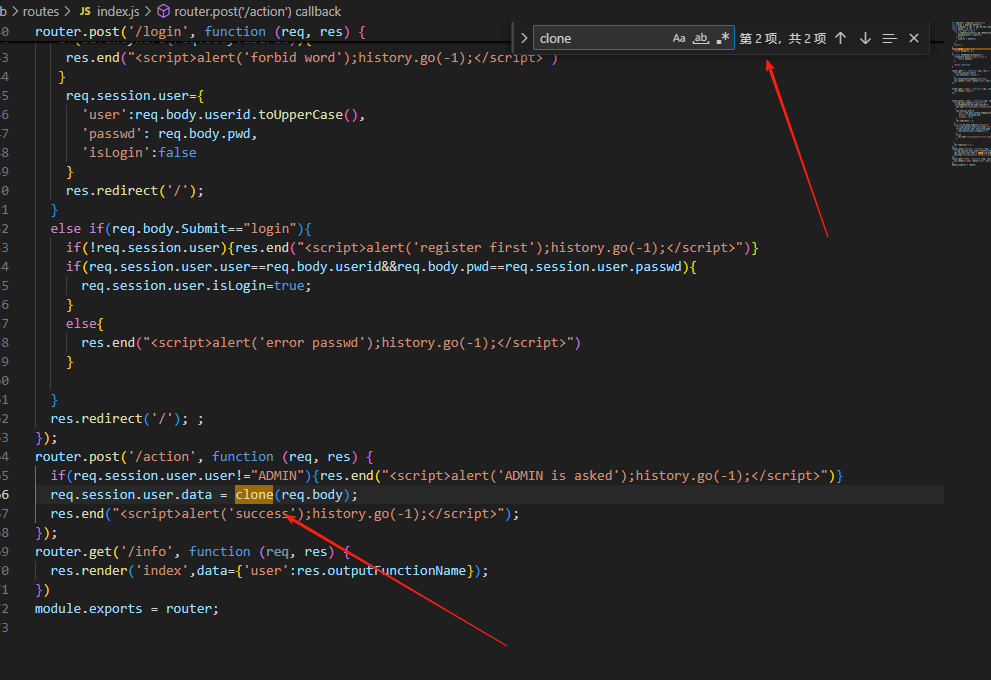Toggle Match Case in find widget
991x680 pixels.
[679, 38]
